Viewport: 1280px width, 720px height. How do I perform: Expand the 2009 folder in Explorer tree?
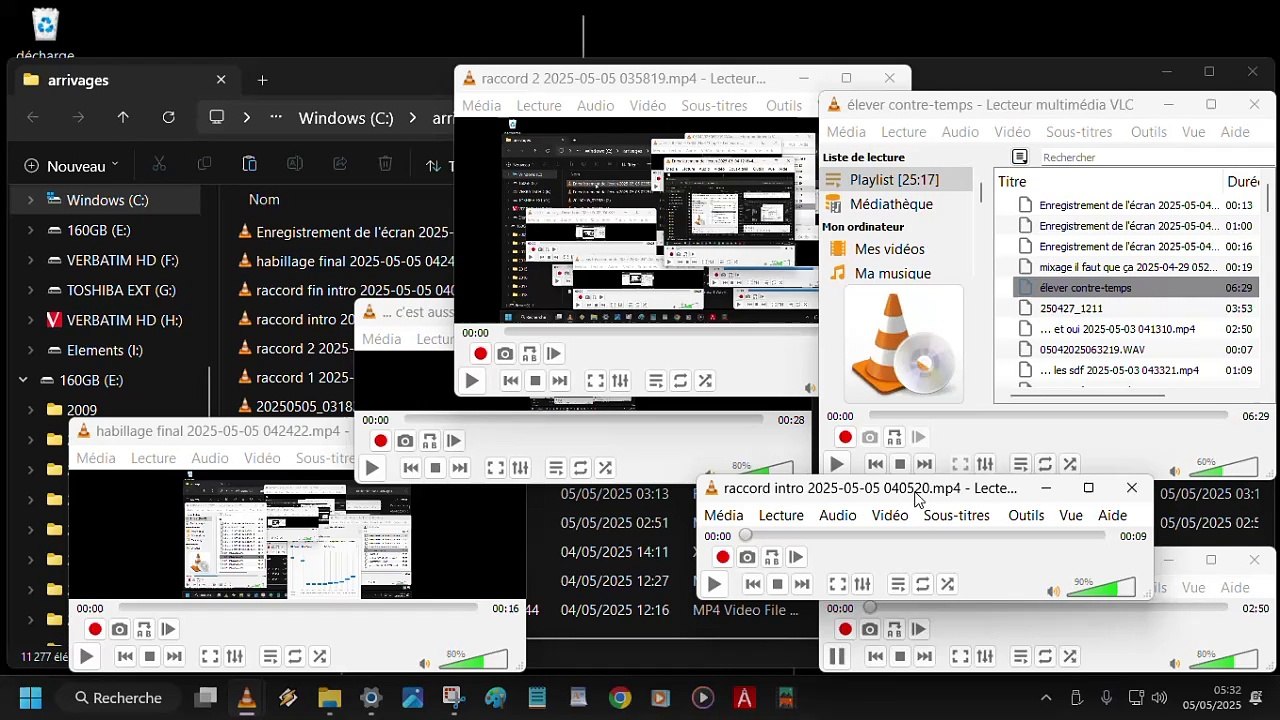[x=30, y=410]
